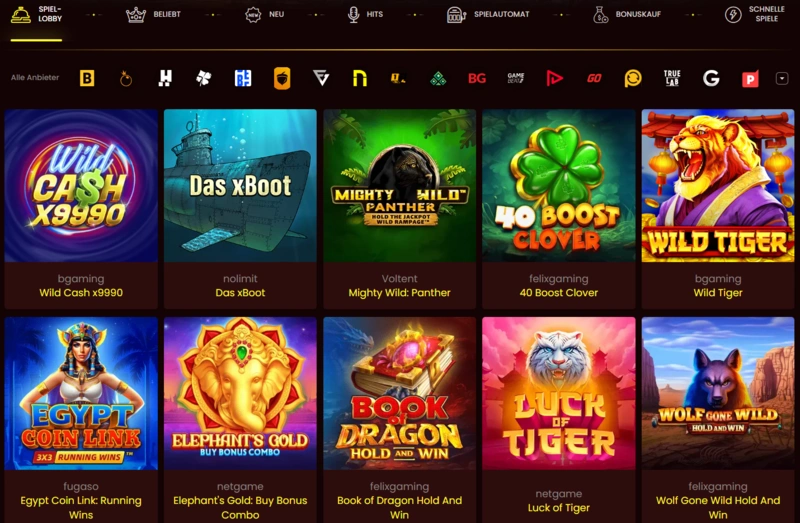Screen dimensions: 800x523
Task: Open the Mighty Wild Panther thumbnail
Action: click(399, 186)
